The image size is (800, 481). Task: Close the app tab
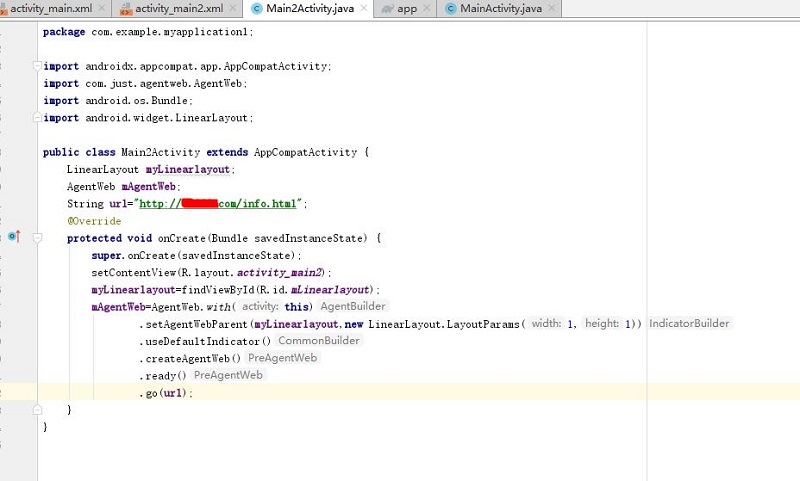(427, 8)
